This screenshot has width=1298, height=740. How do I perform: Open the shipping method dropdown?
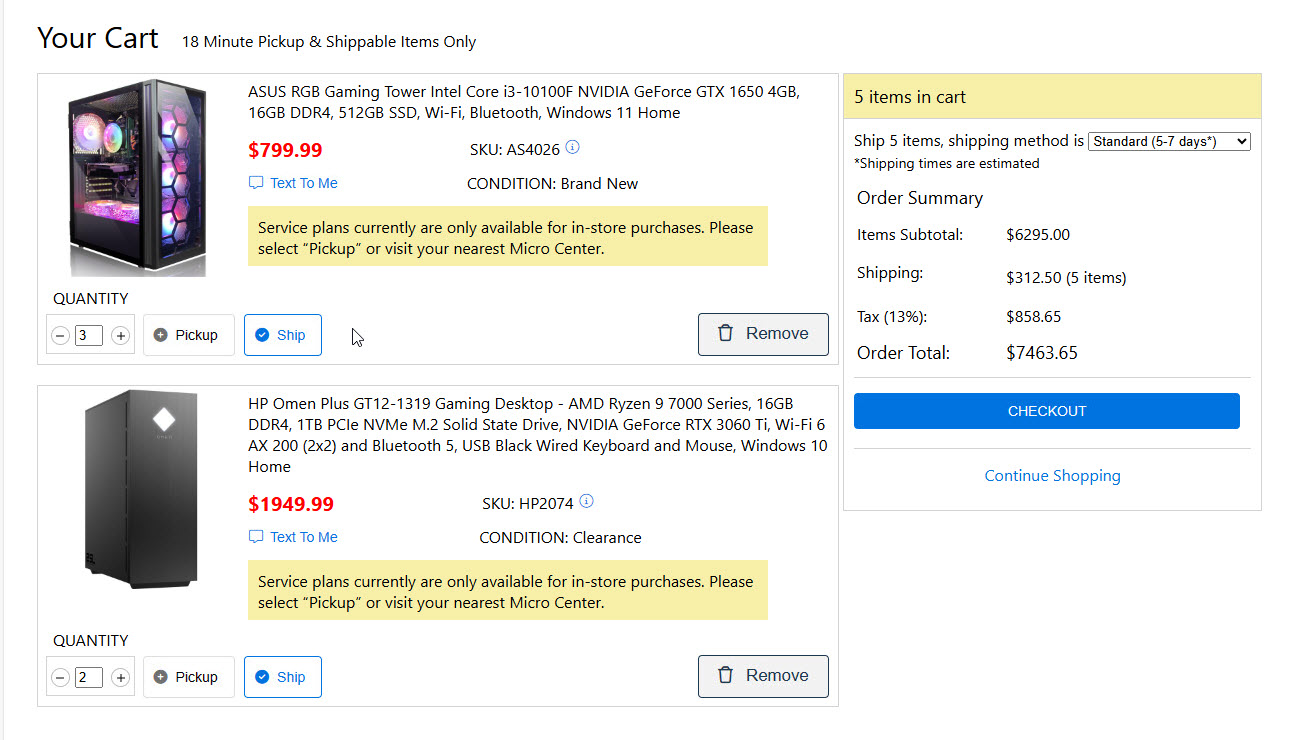coord(1168,142)
